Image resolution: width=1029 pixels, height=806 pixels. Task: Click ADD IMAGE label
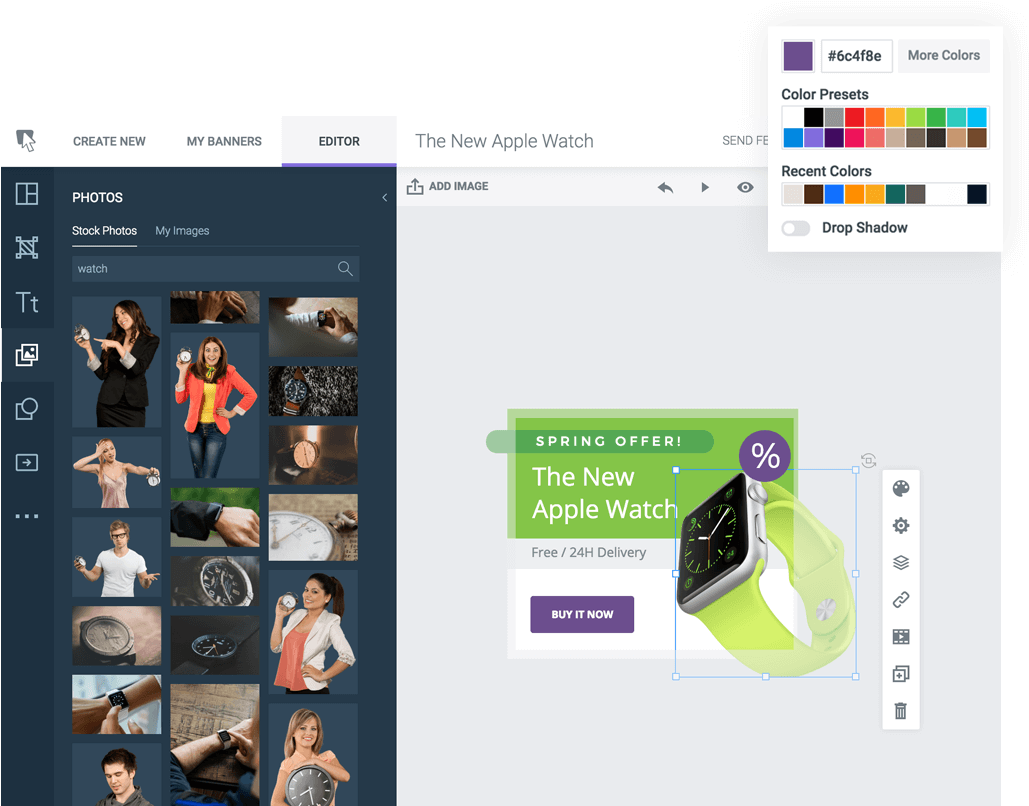pos(459,186)
